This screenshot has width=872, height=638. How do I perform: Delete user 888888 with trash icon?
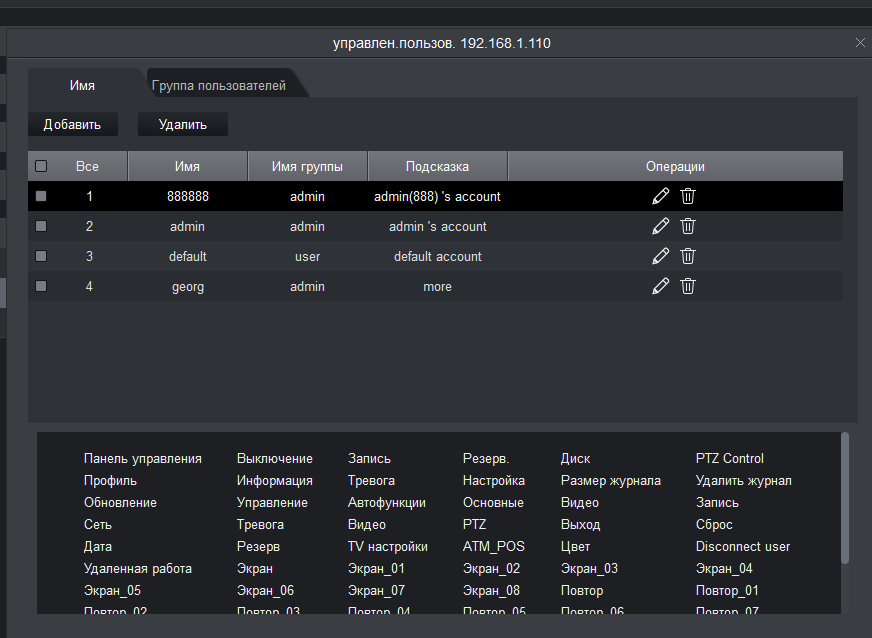[x=688, y=196]
